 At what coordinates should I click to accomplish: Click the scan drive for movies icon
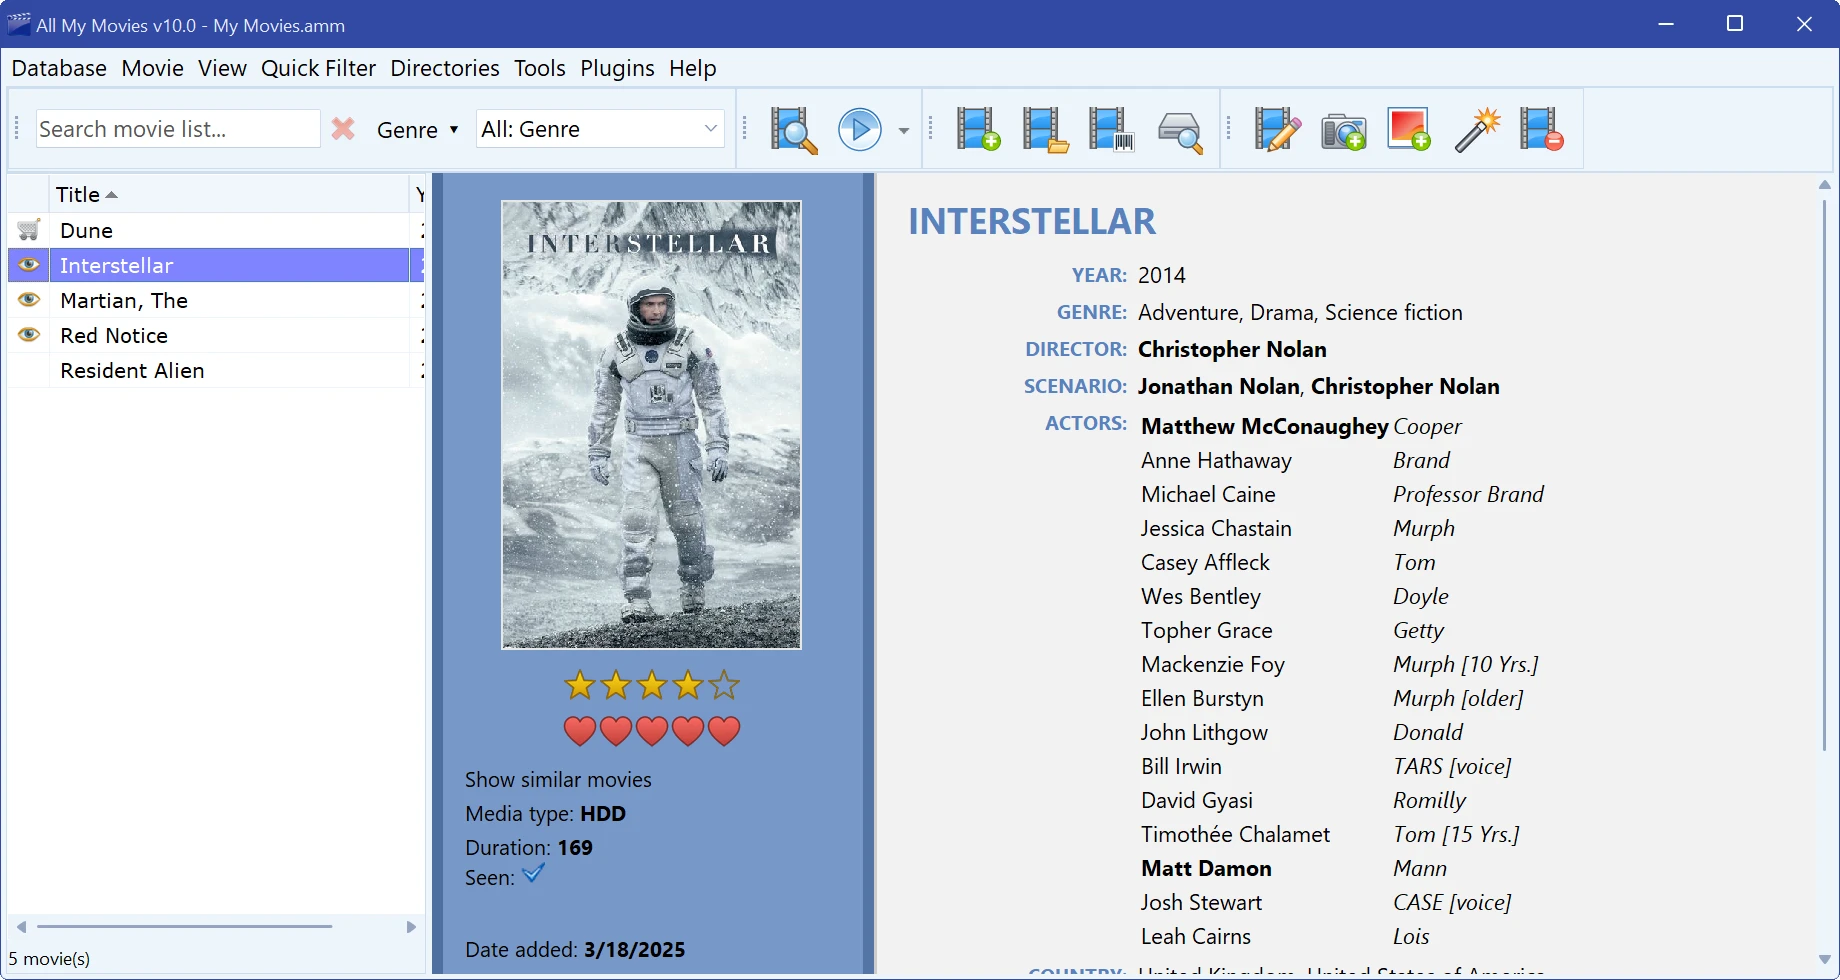pyautogui.click(x=1180, y=132)
